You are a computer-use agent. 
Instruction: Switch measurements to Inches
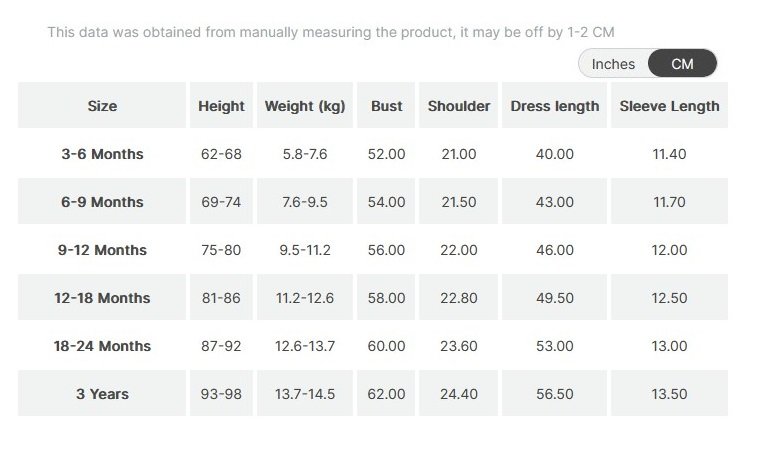613,64
